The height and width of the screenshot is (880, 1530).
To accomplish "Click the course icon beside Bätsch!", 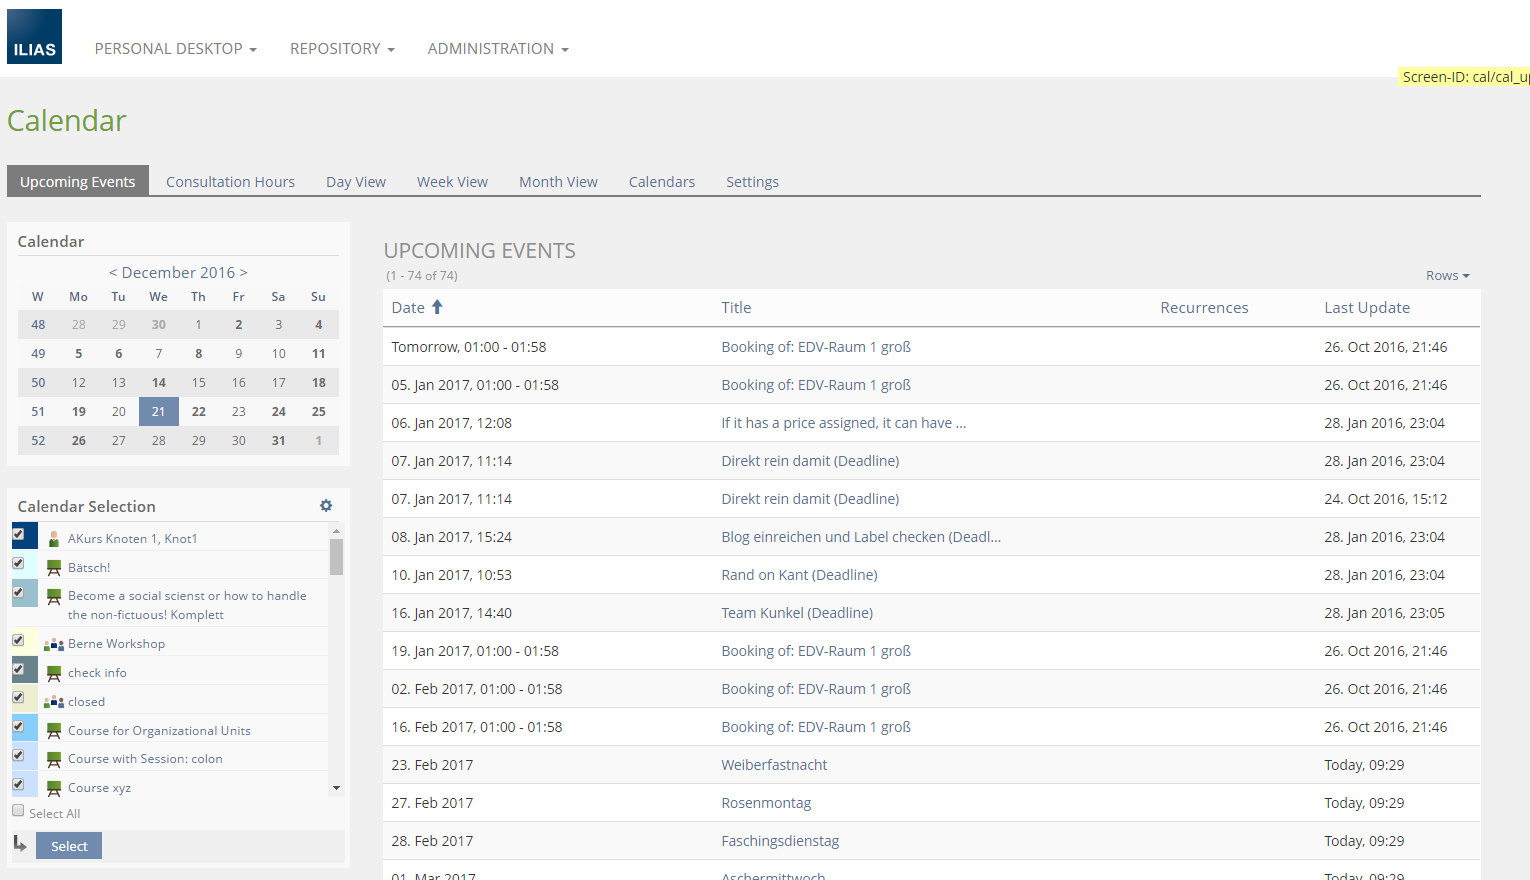I will pyautogui.click(x=54, y=568).
